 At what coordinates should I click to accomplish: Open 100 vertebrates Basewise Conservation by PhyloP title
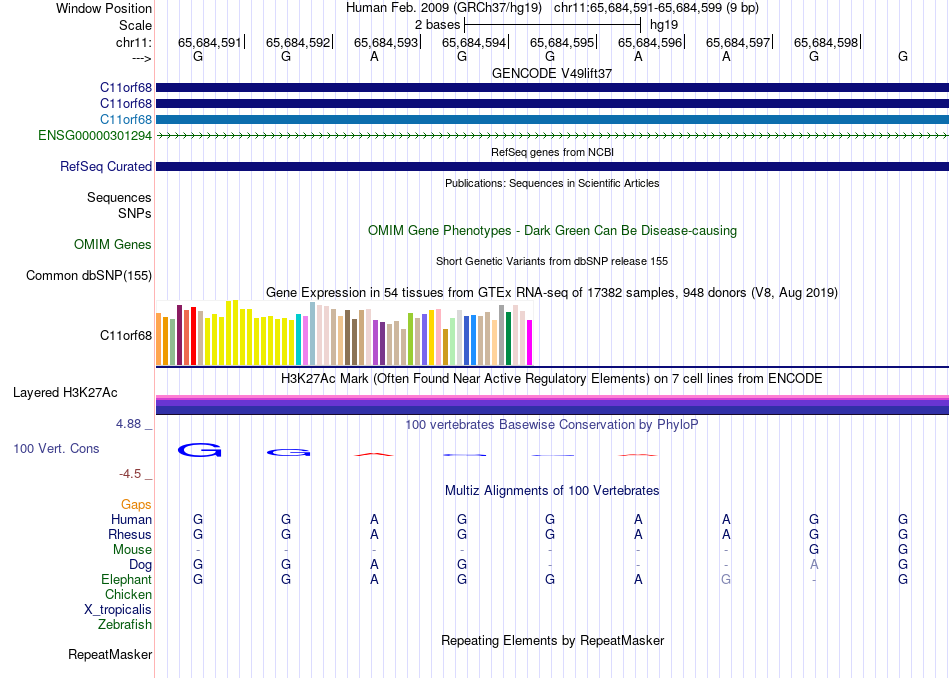click(x=552, y=425)
